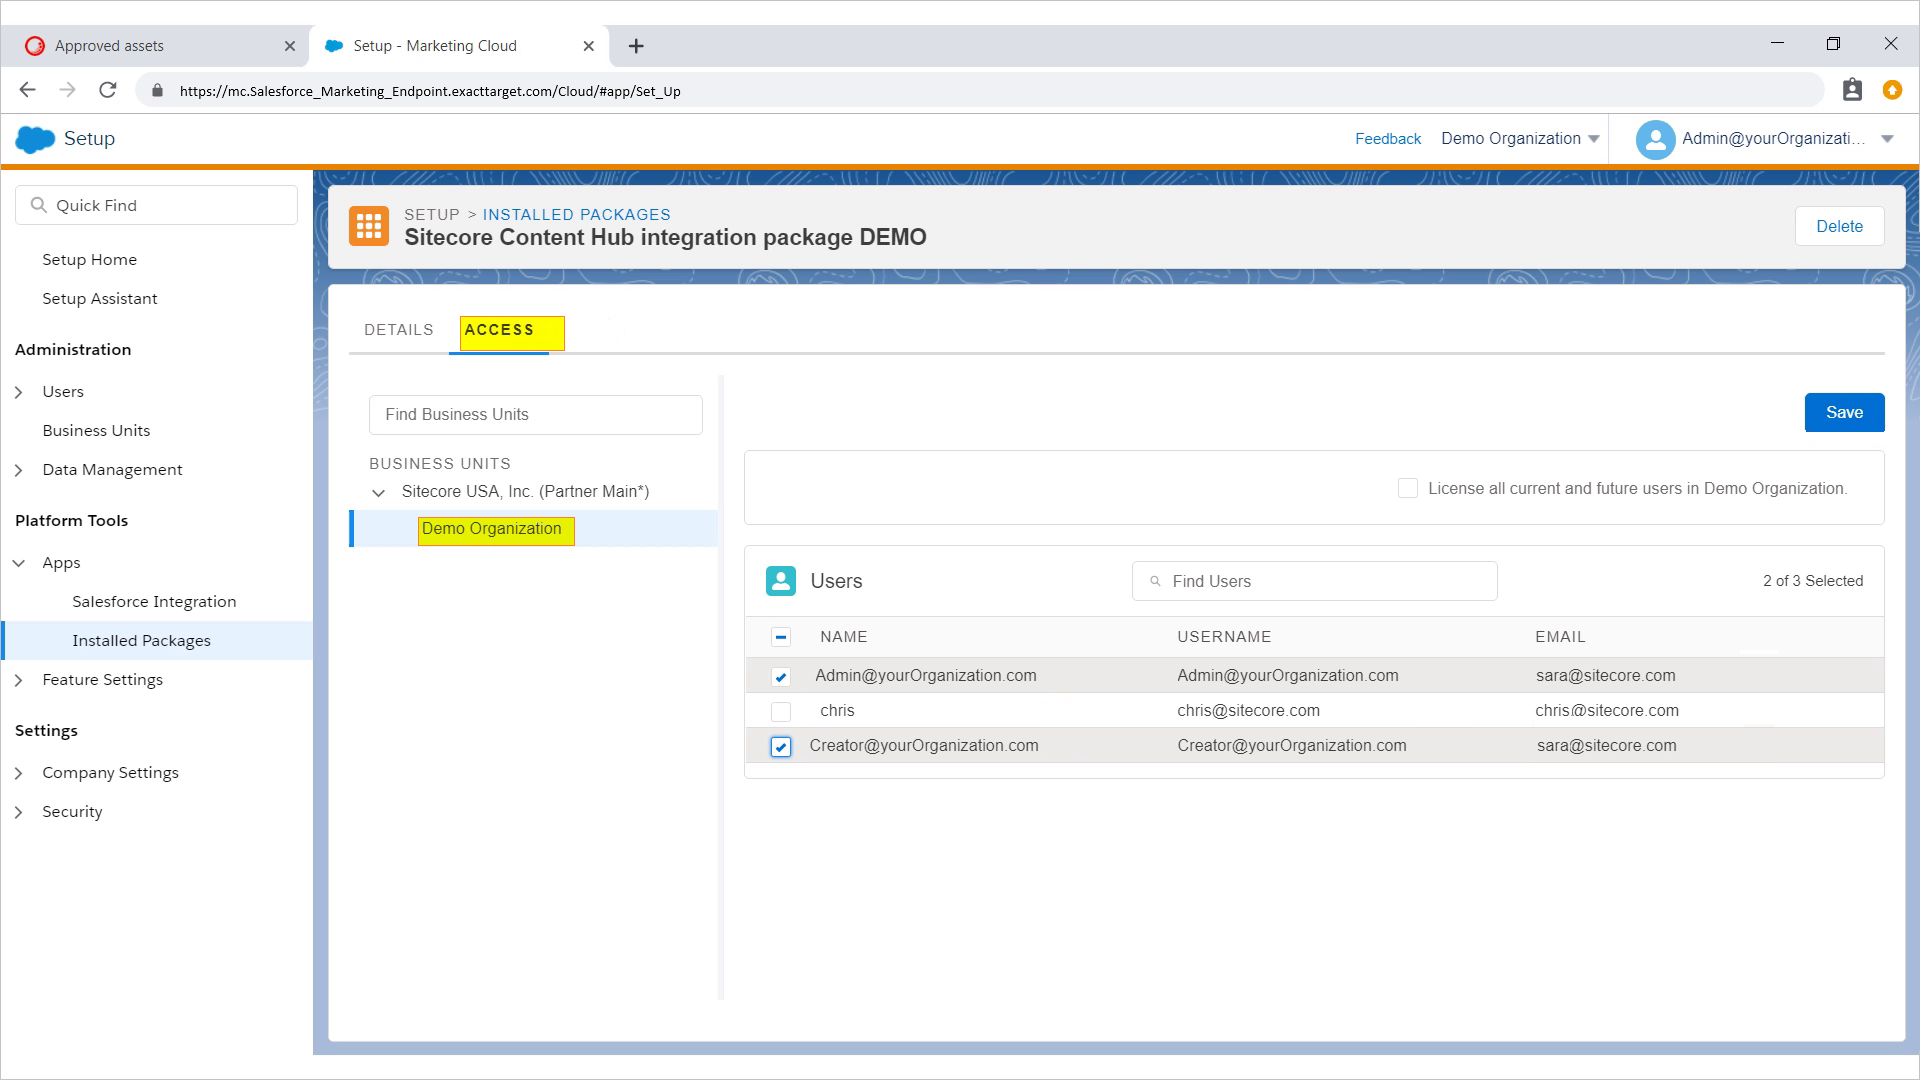The image size is (1920, 1080).
Task: Select the Demo Organization business unit
Action: tap(534, 528)
